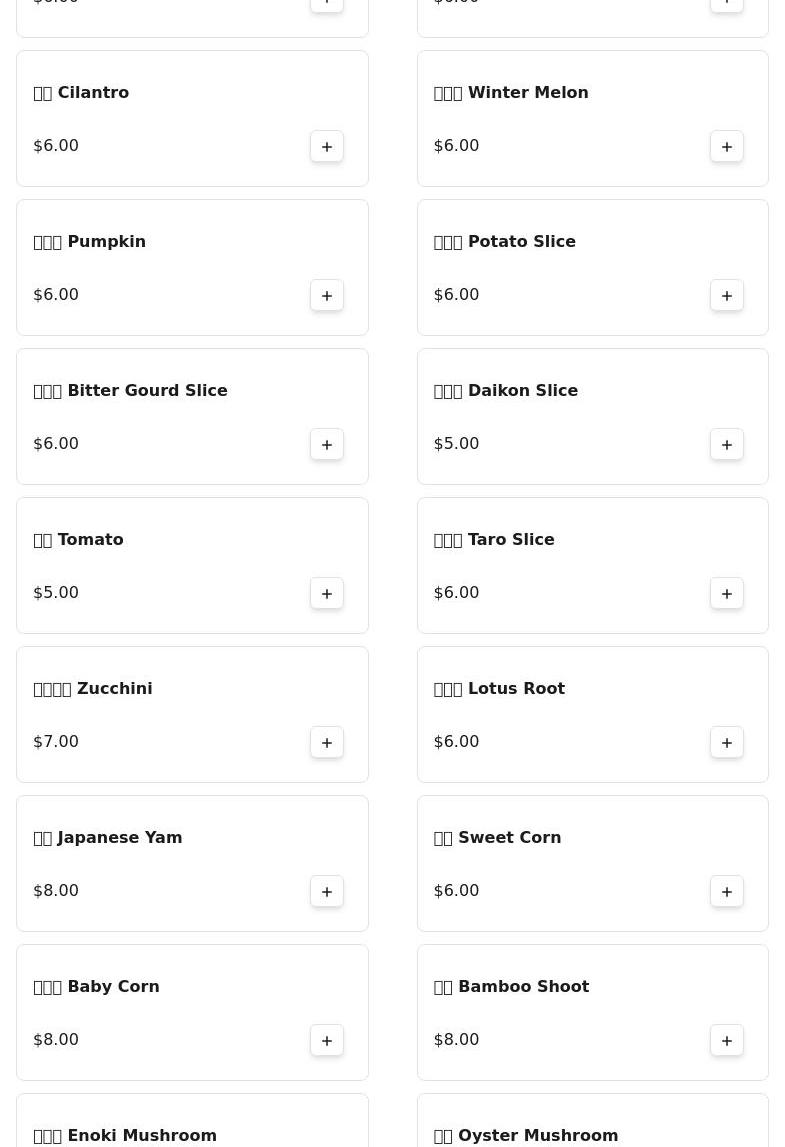Tap the Bamboo Shoot plus icon

(726, 1040)
